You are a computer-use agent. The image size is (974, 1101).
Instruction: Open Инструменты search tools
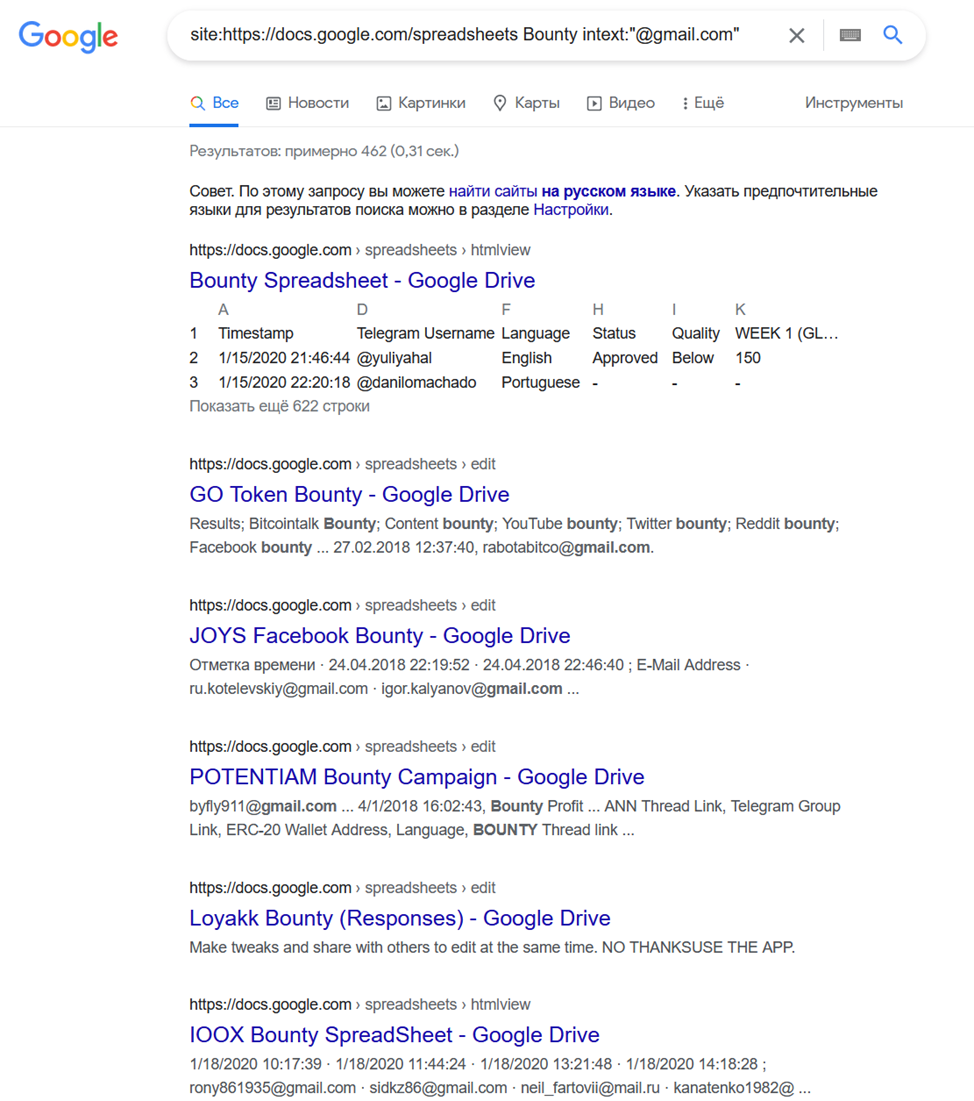[854, 103]
